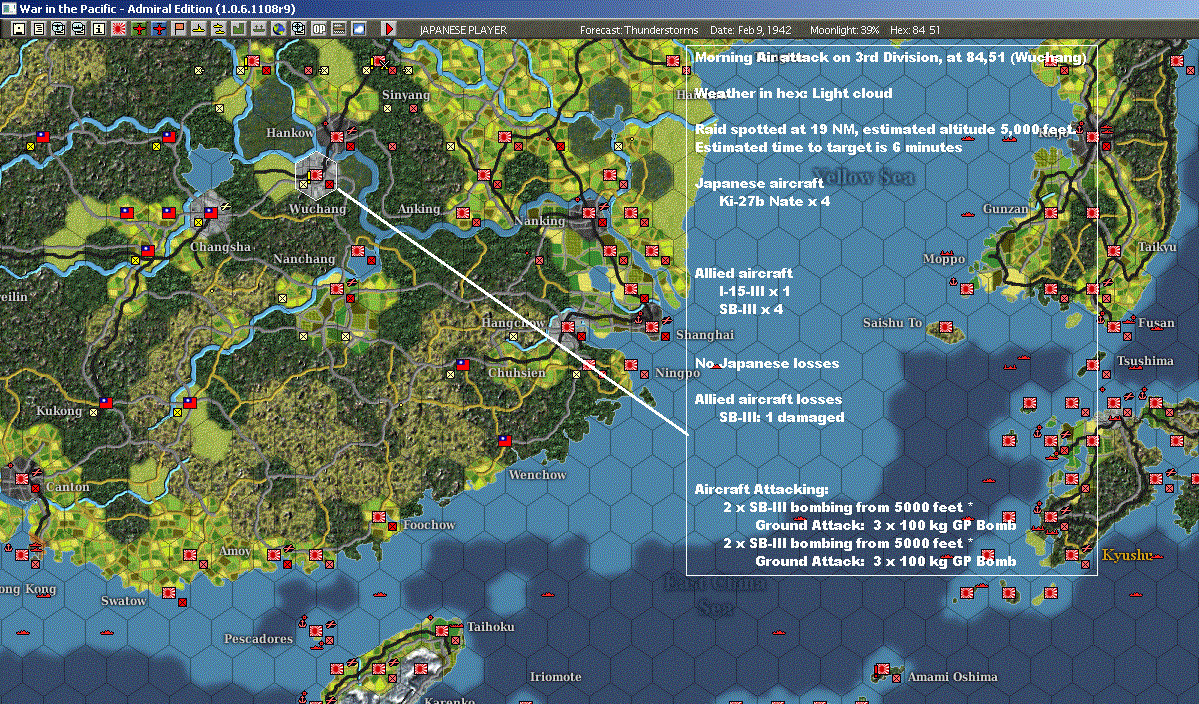
Task: Select Japanese base marker at Hankow
Action: (x=336, y=137)
